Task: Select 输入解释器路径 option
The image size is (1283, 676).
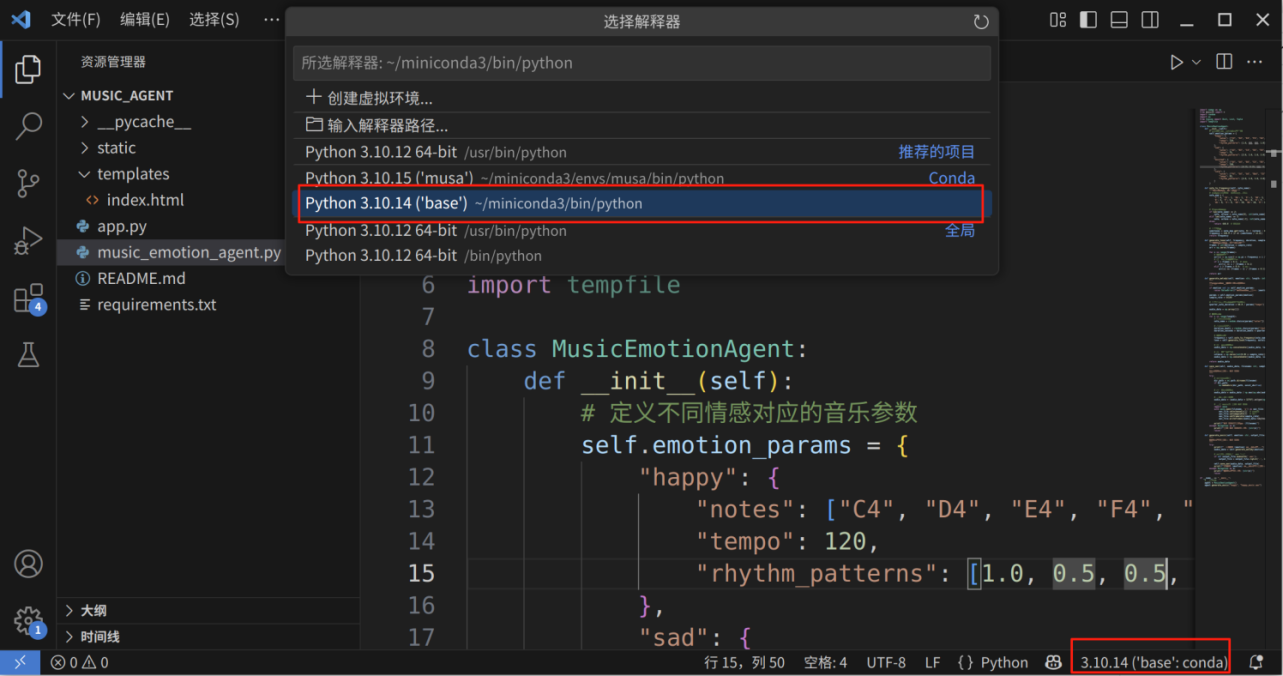Action: (x=641, y=125)
